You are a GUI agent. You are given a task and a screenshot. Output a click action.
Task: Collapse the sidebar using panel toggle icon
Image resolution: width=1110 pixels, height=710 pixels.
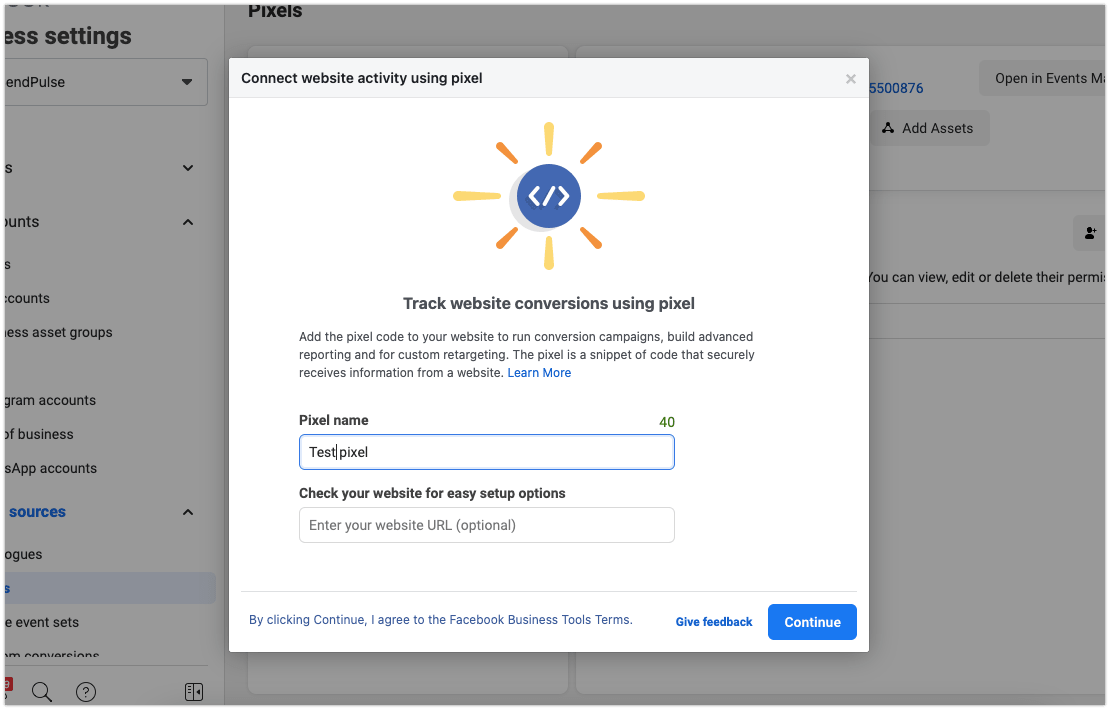click(x=194, y=691)
